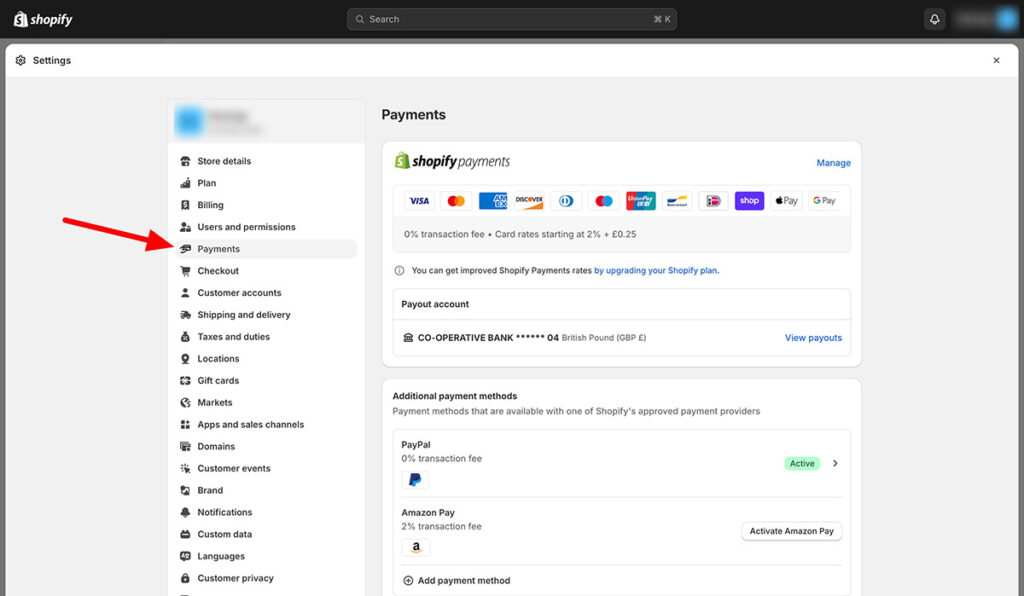This screenshot has height=596, width=1024.
Task: Open the View payouts link
Action: 813,338
